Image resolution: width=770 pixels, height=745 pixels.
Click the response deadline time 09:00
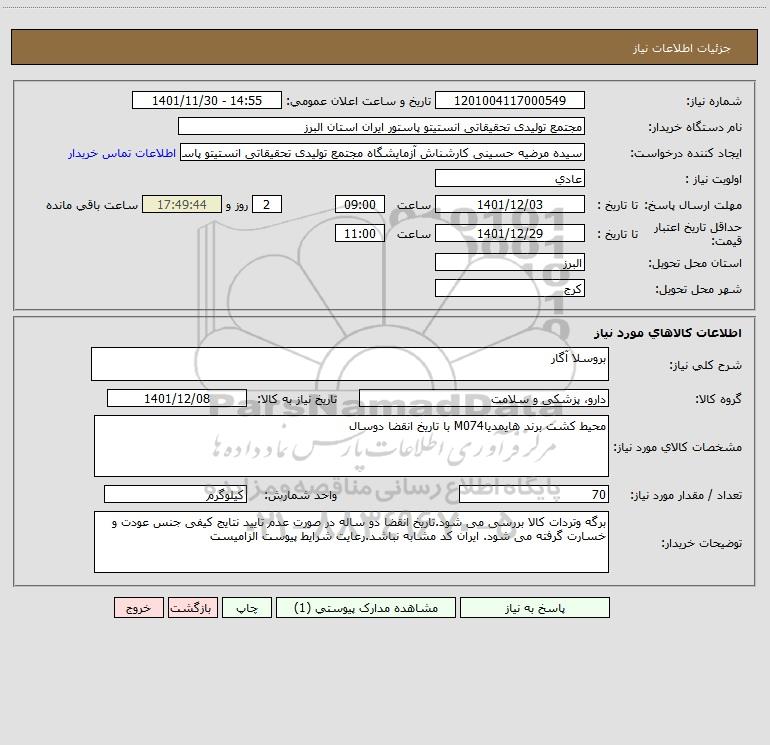(359, 204)
